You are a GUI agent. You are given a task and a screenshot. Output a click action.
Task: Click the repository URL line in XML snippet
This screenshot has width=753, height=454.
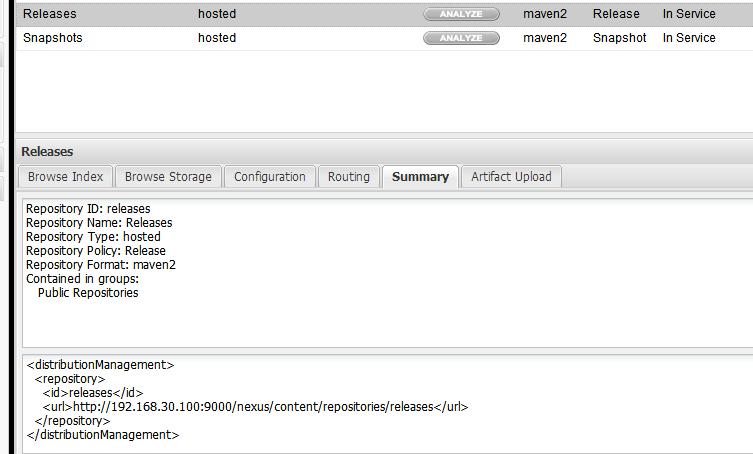[x=255, y=407]
